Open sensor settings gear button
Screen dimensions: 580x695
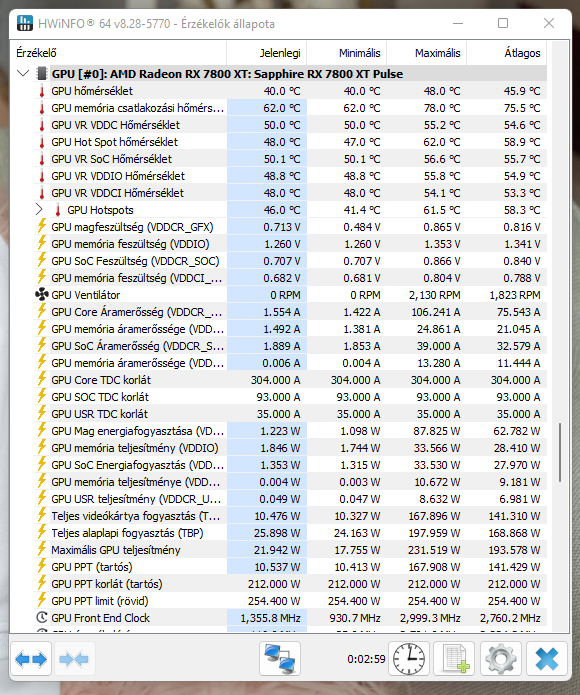click(500, 660)
